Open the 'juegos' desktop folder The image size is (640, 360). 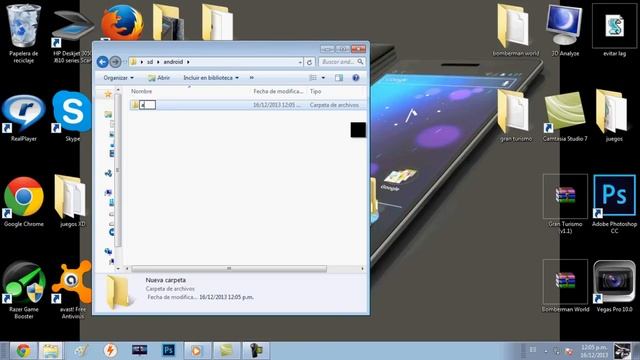coord(614,116)
